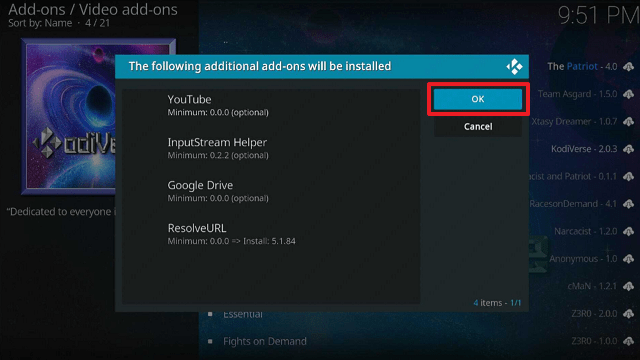This screenshot has height=360, width=640.
Task: Select the ResolveURL add-on entry
Action: click(271, 234)
